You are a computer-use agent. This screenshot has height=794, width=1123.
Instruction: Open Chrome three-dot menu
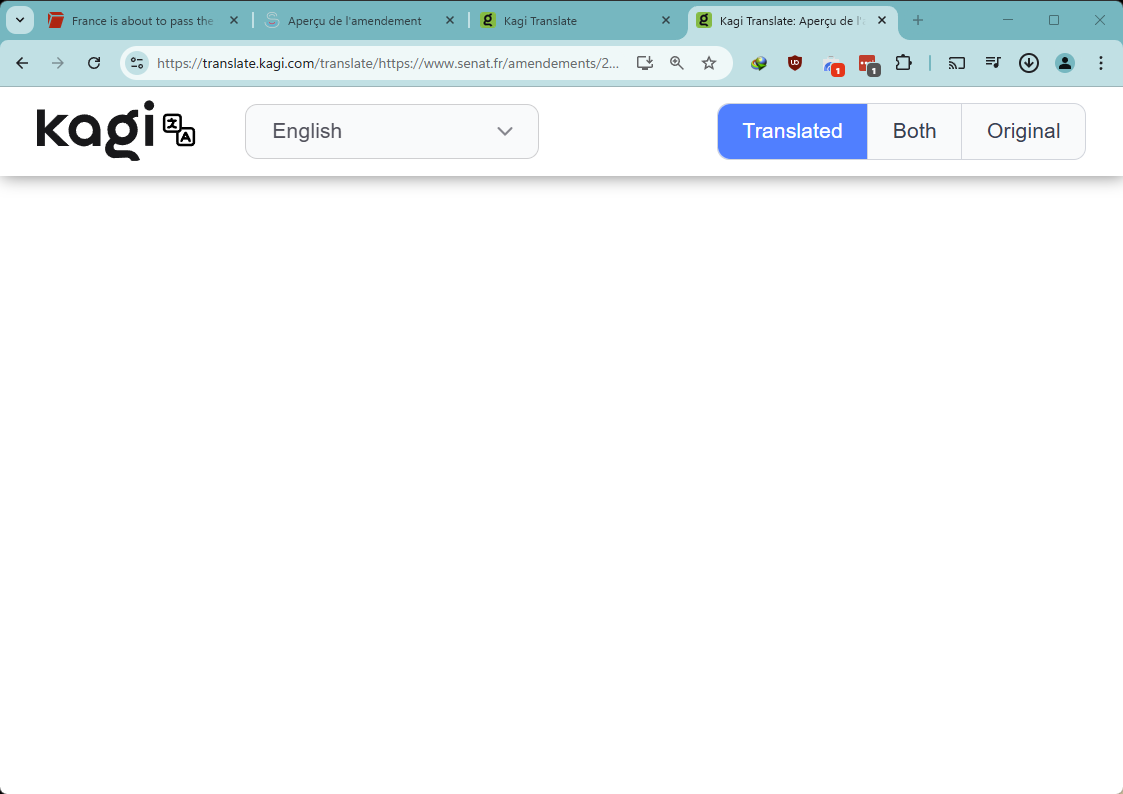(x=1101, y=63)
